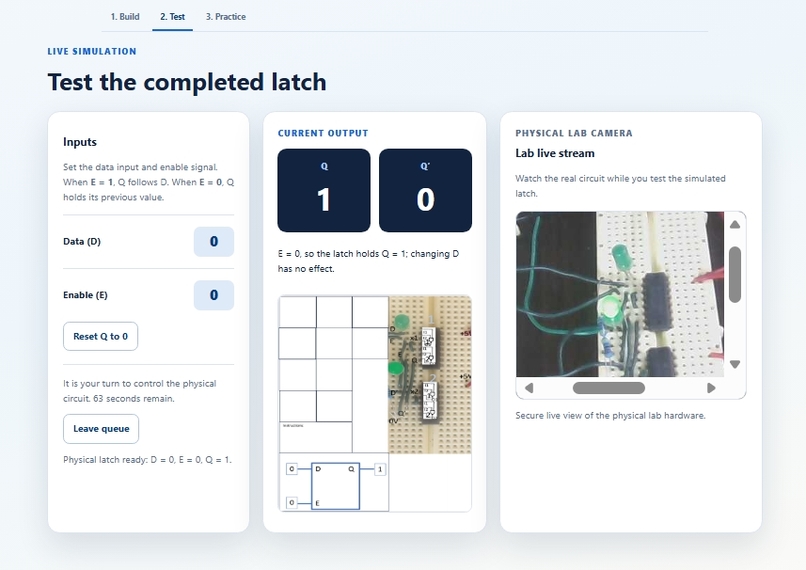The height and width of the screenshot is (570, 806).
Task: Click the lab stream scroll right arrow
Action: (711, 388)
